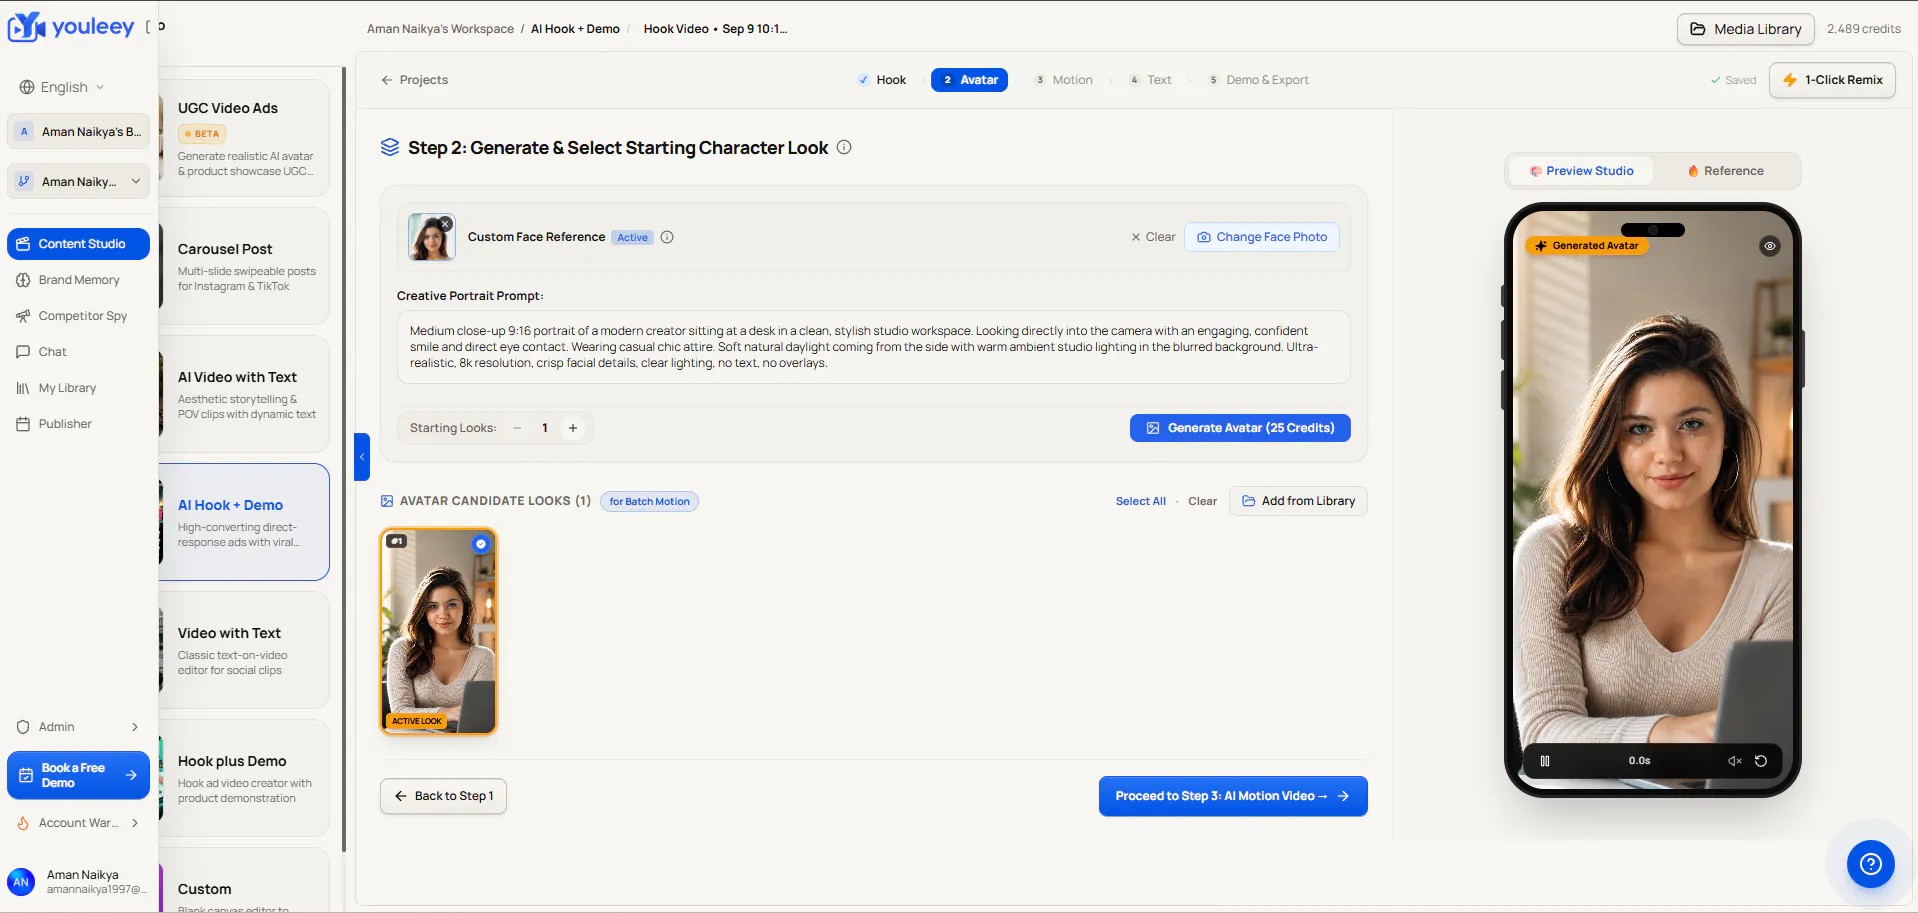The image size is (1918, 913).
Task: Click the Book a Free Demo button
Action: point(79,775)
